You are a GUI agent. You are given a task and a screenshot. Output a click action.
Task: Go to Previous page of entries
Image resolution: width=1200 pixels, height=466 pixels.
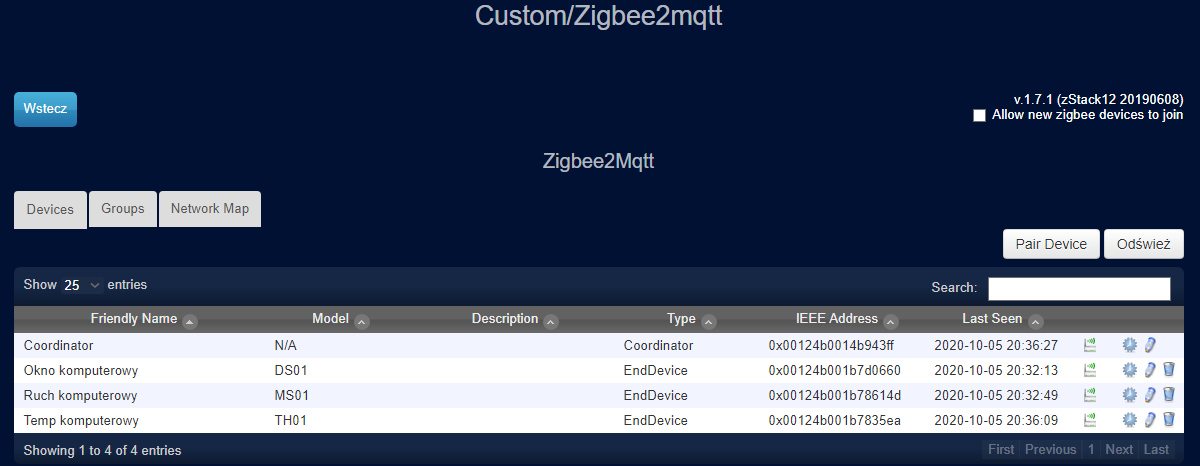1050,450
